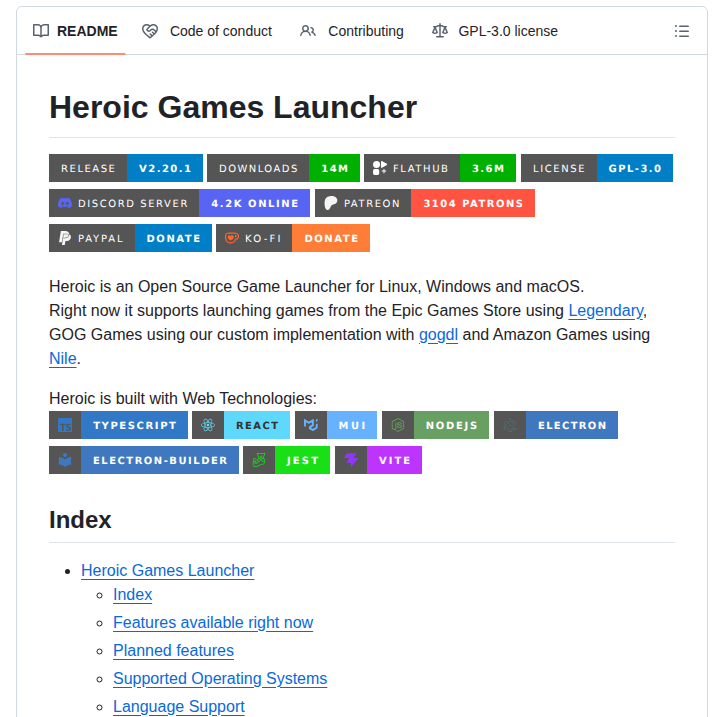Jump to Planned features section
724x717 pixels.
tap(174, 651)
